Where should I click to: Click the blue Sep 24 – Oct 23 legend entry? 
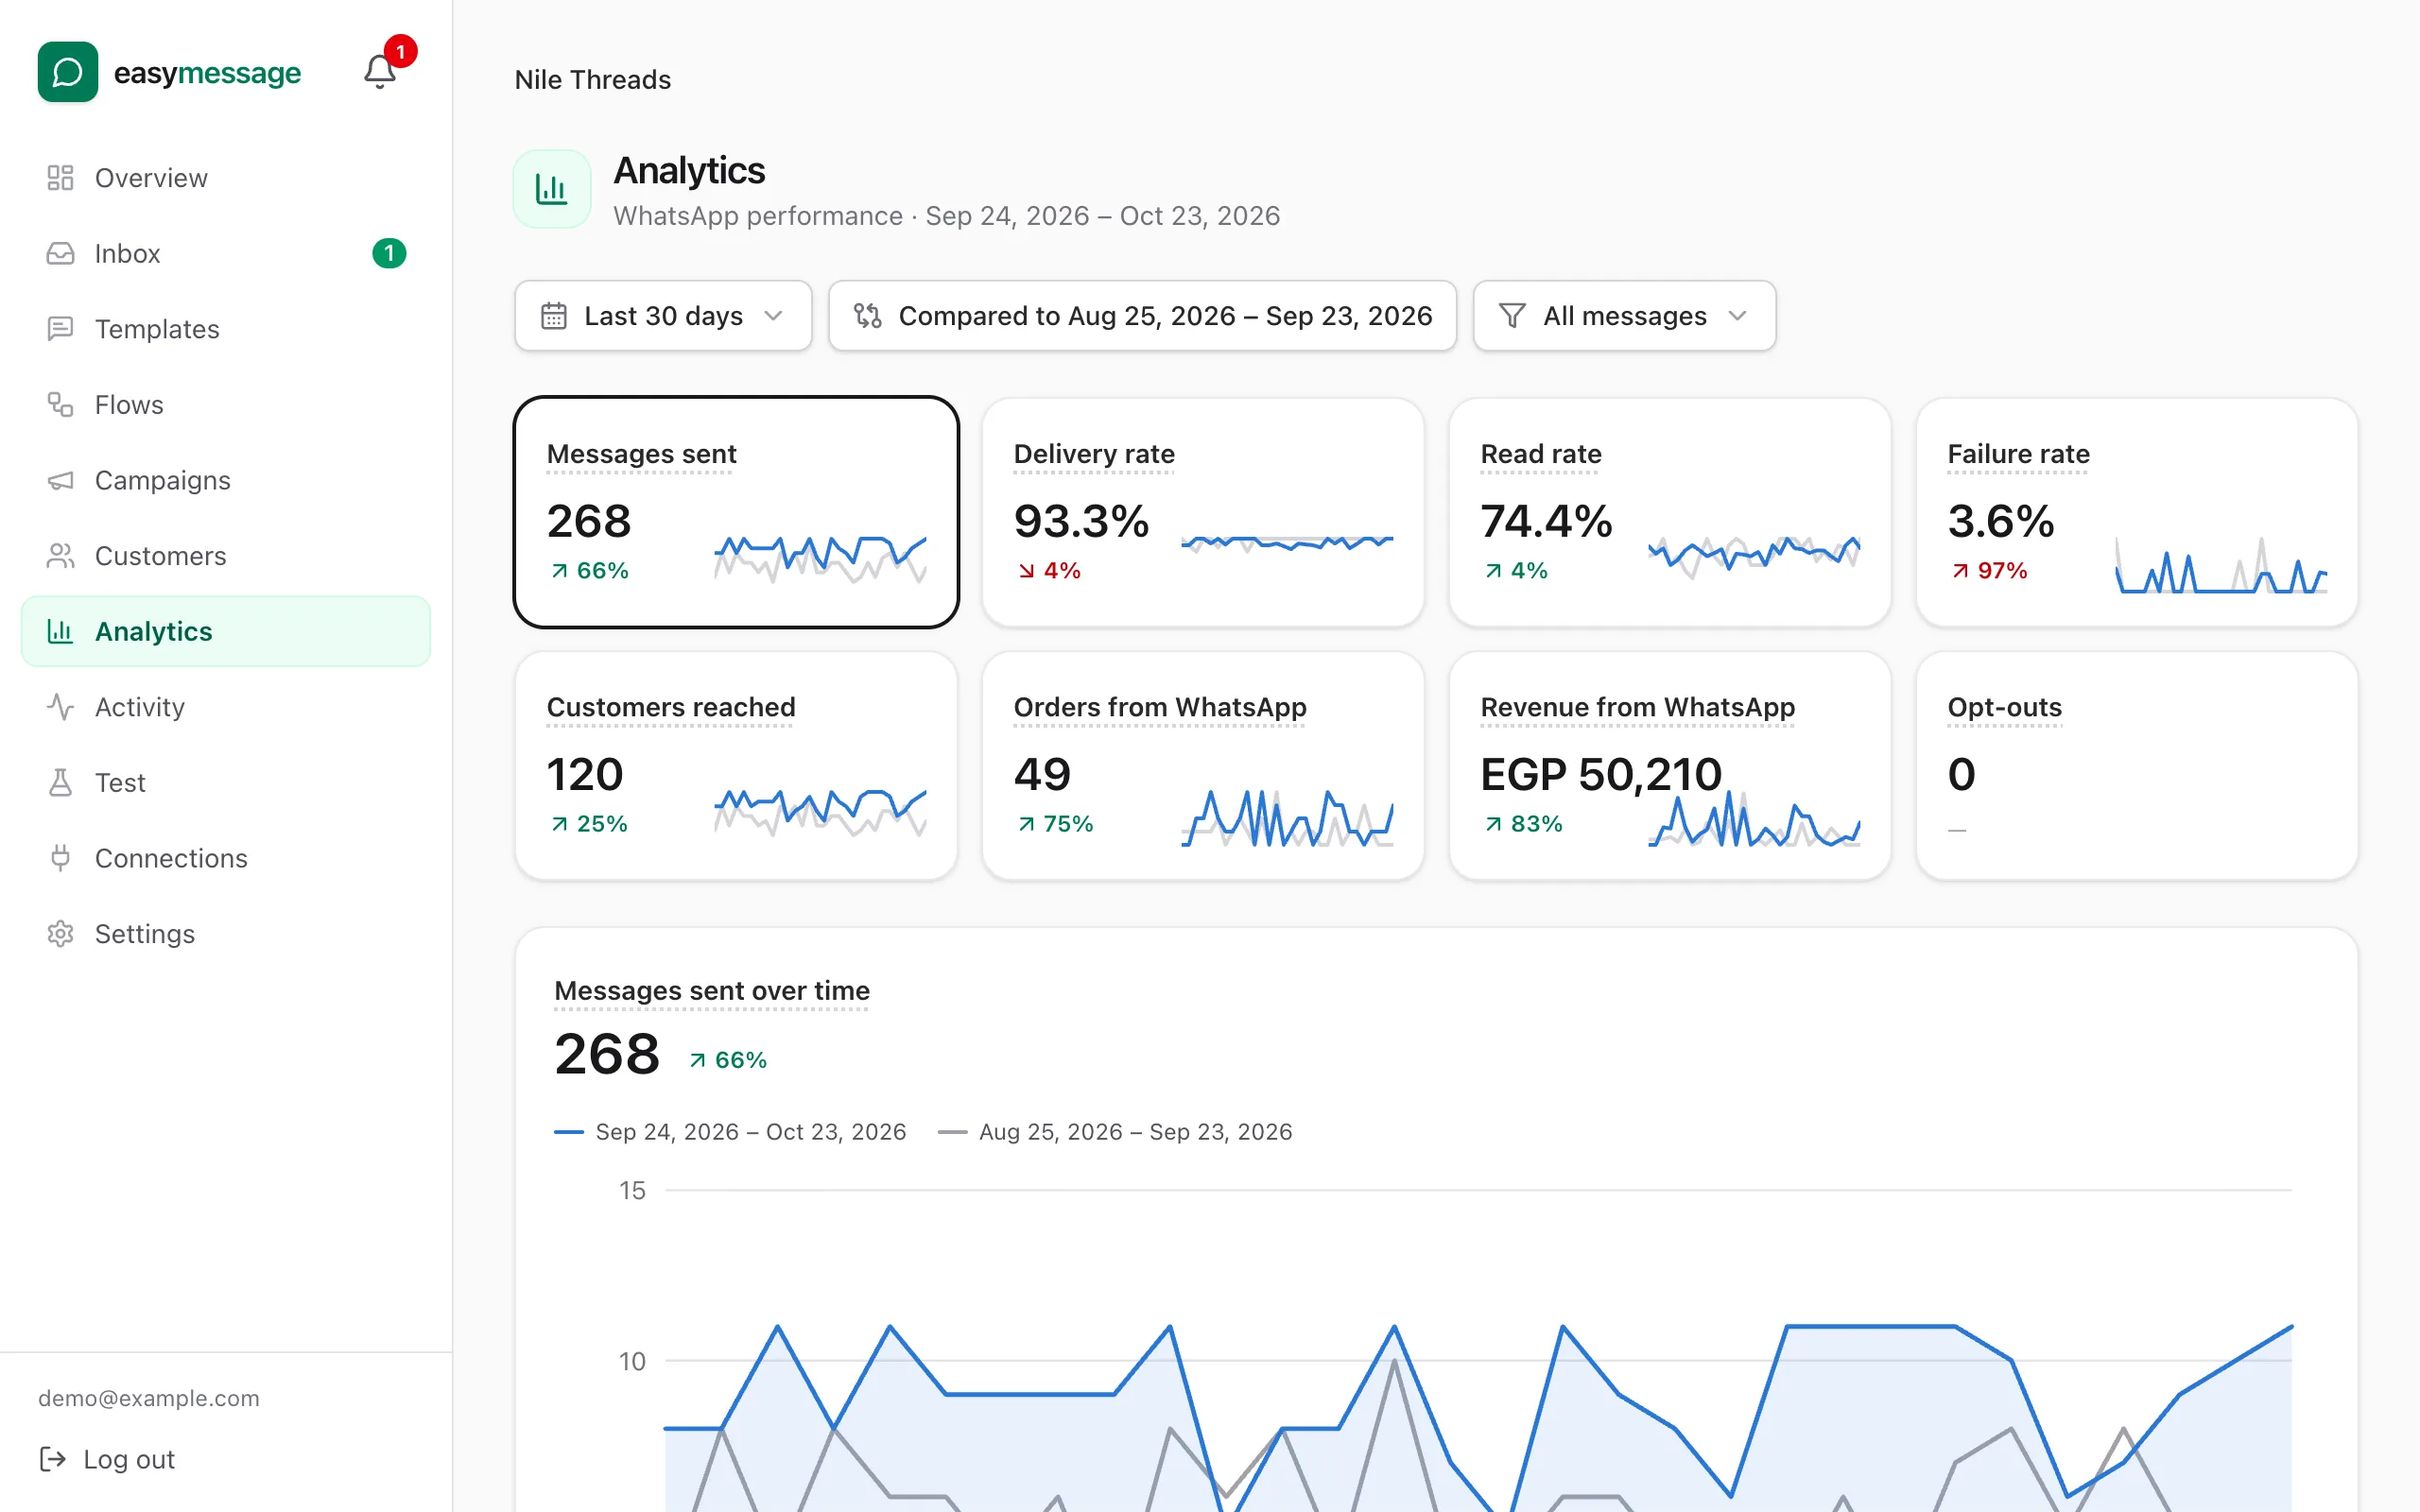(x=730, y=1132)
